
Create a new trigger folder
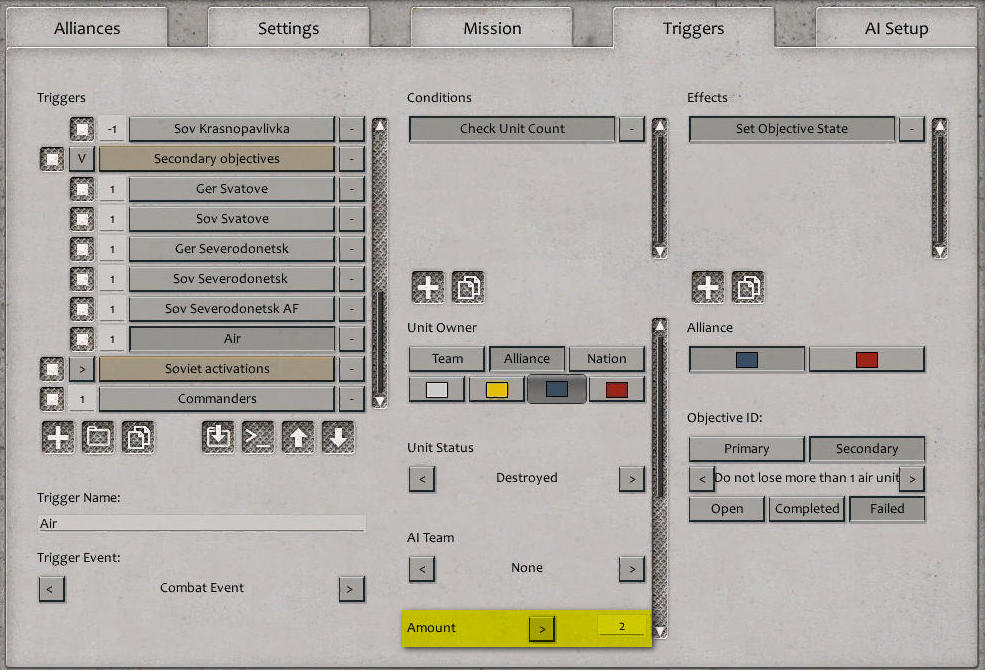point(98,437)
